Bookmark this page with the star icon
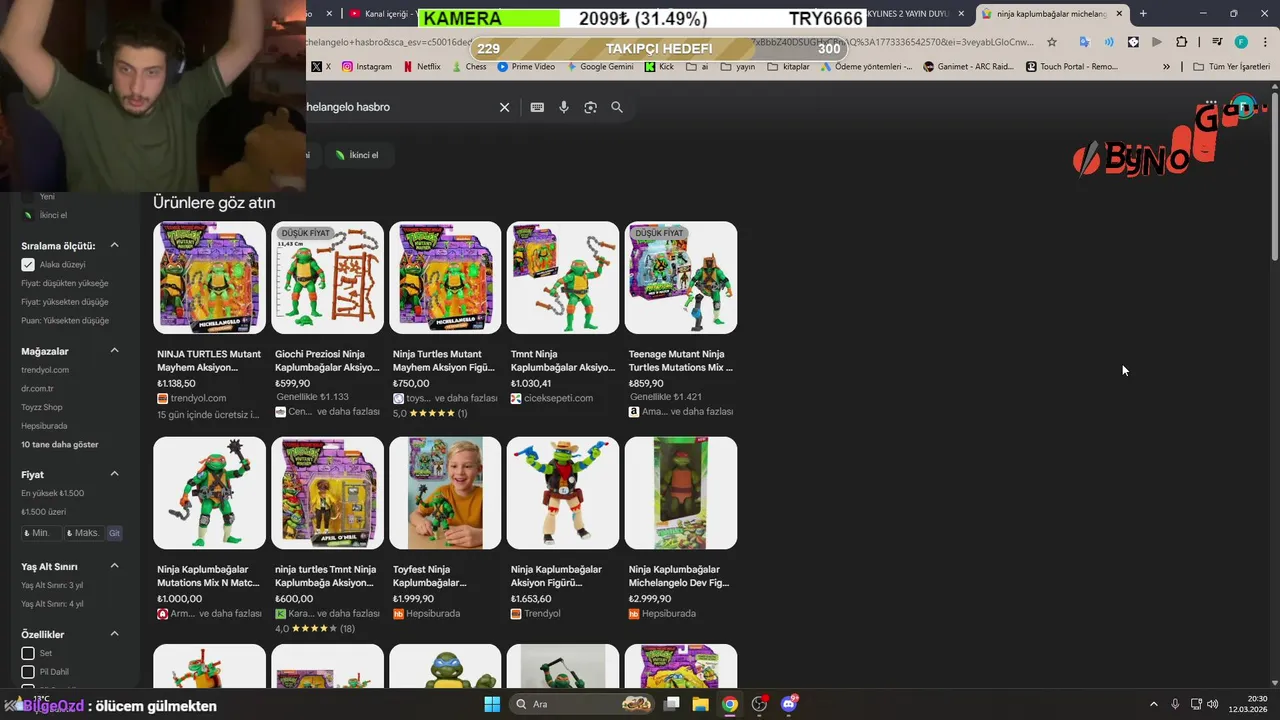 point(1052,42)
